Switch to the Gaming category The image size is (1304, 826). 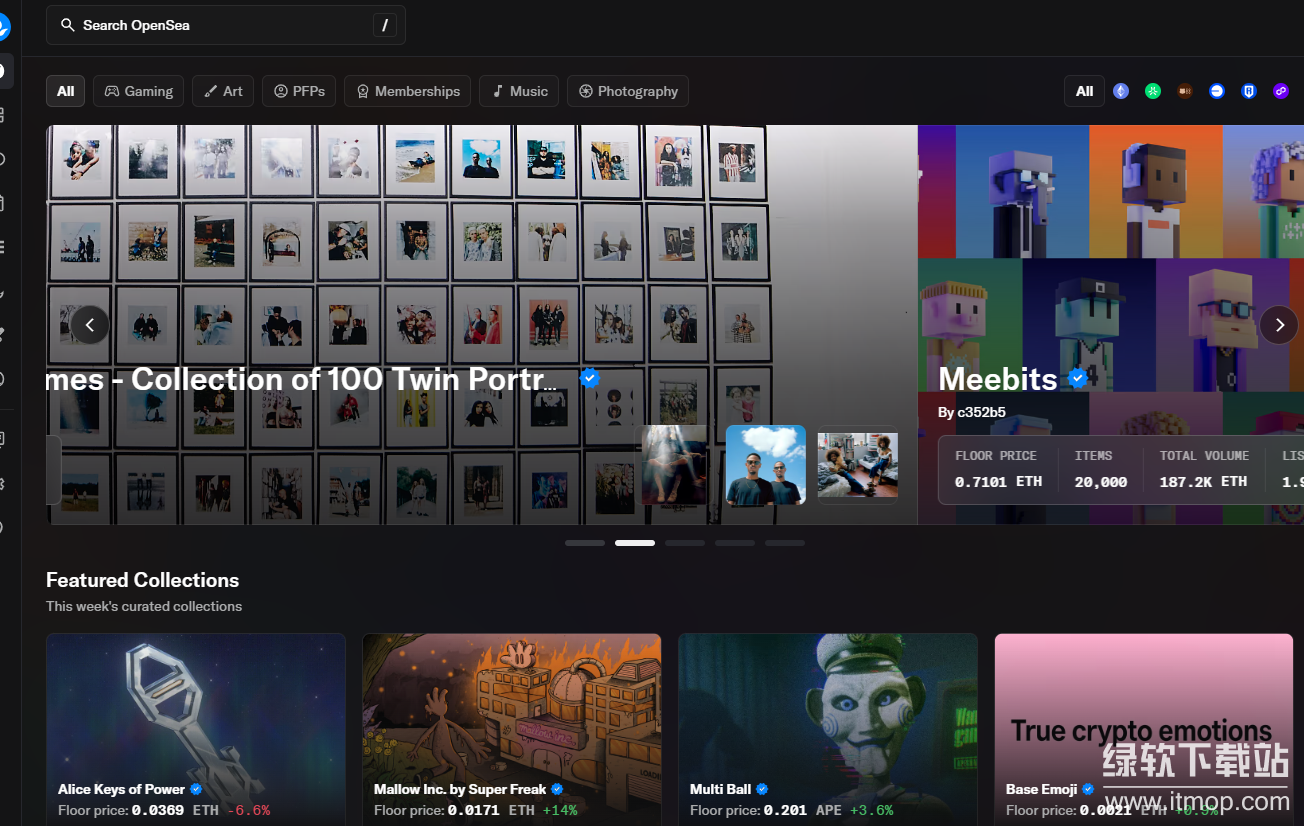[139, 91]
